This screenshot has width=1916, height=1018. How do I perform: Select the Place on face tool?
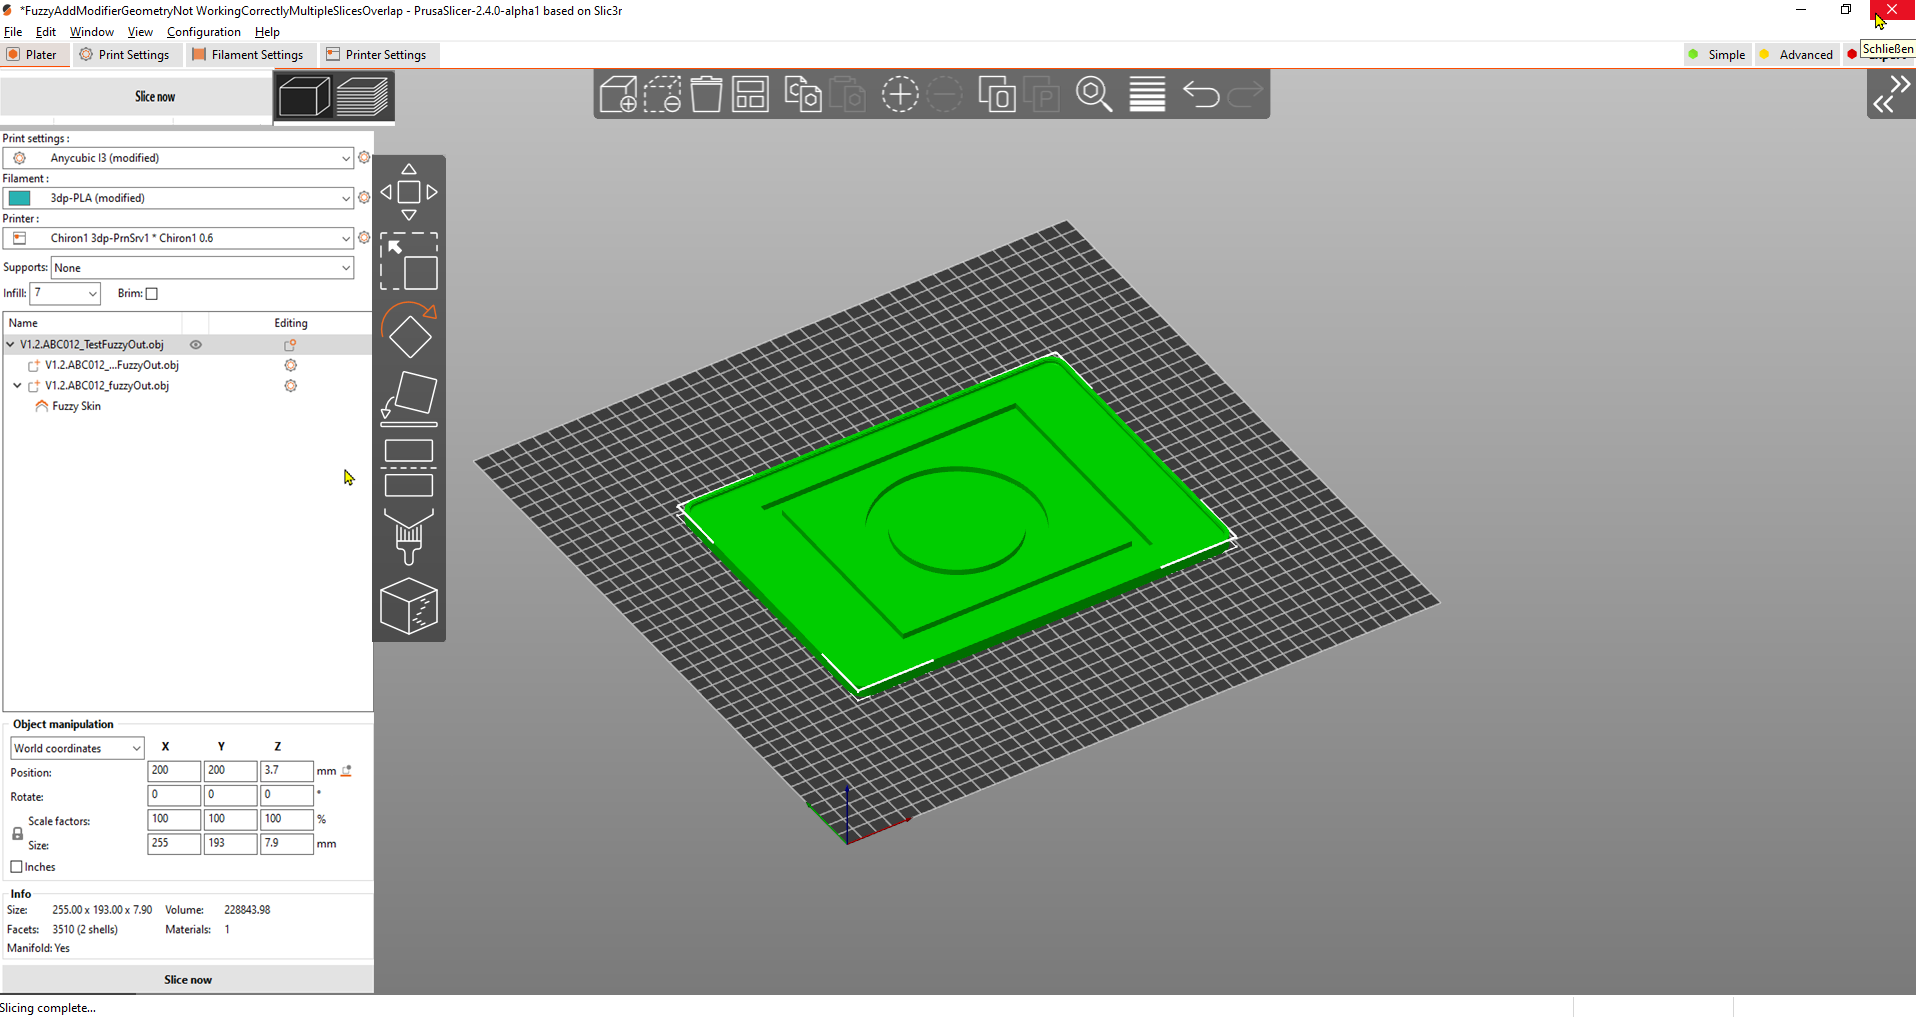click(409, 399)
